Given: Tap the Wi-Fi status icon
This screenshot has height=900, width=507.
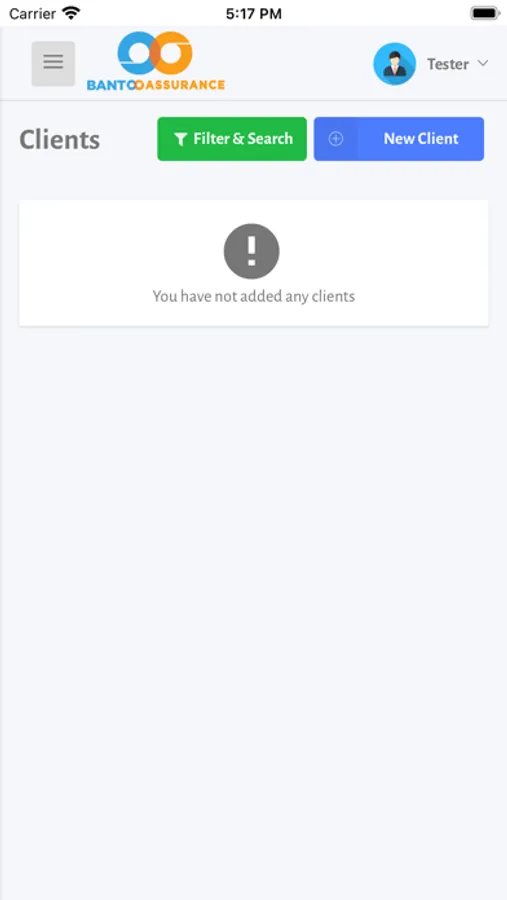Looking at the screenshot, I should [x=72, y=13].
